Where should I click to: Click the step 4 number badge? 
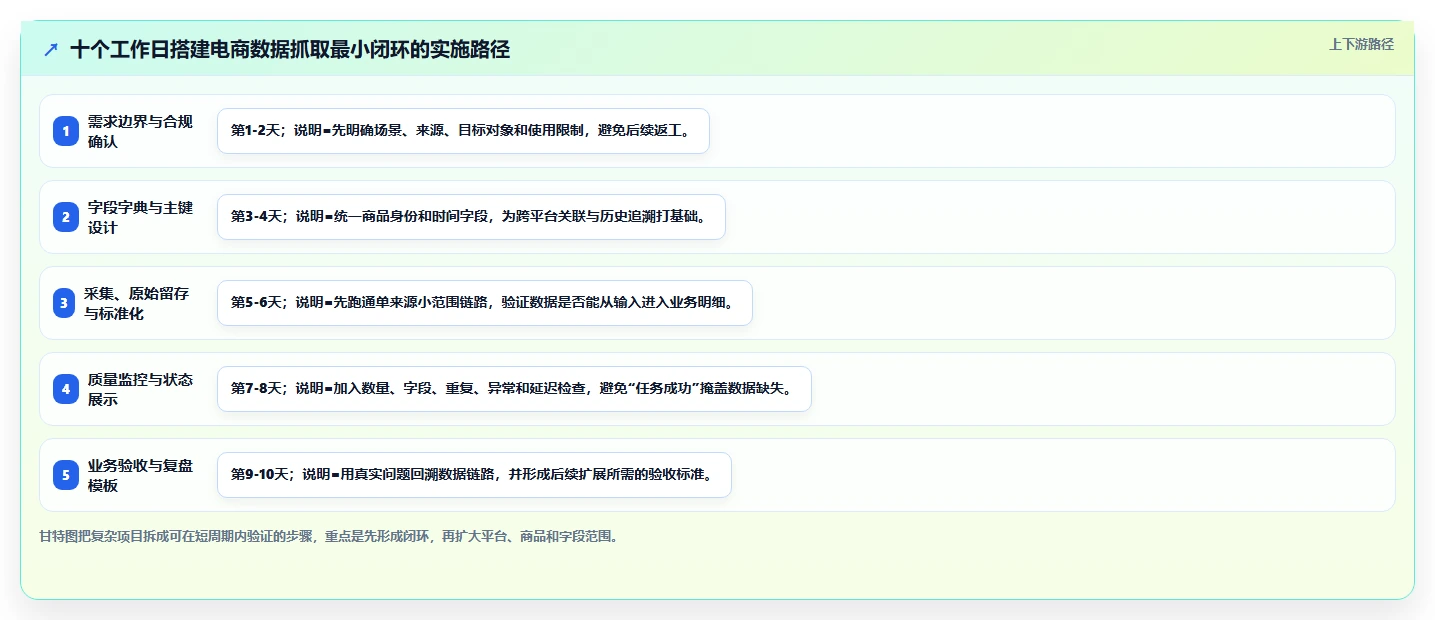[66, 389]
